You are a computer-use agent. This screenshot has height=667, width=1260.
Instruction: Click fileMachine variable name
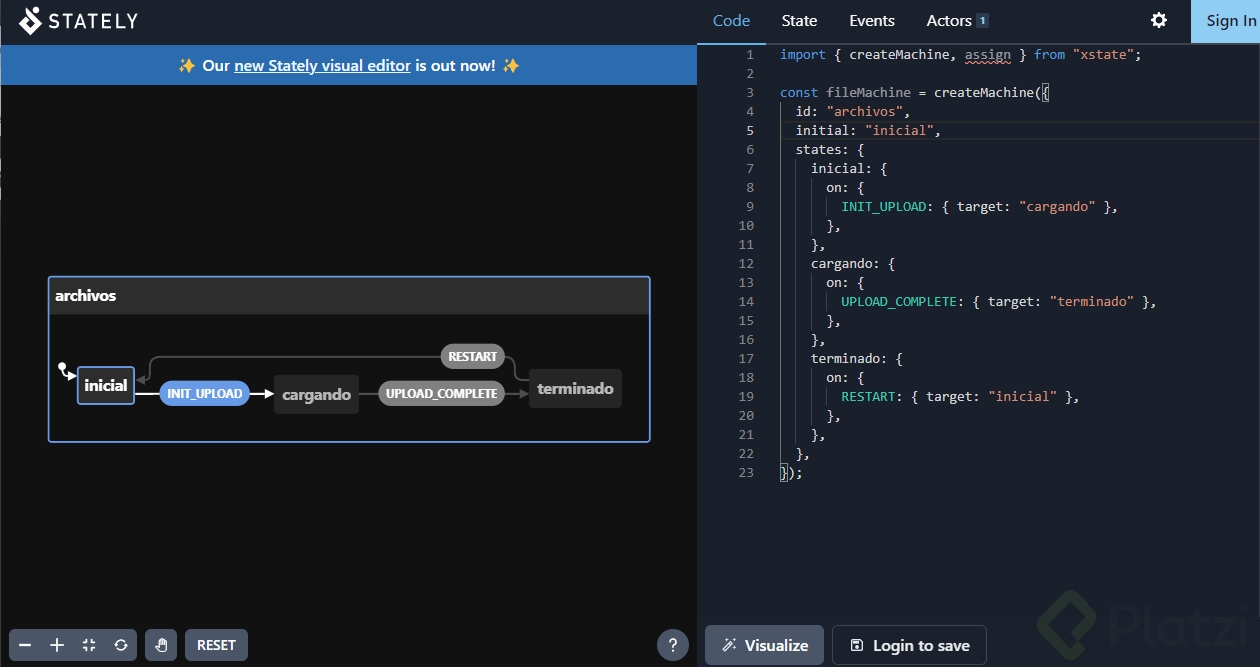tap(868, 92)
